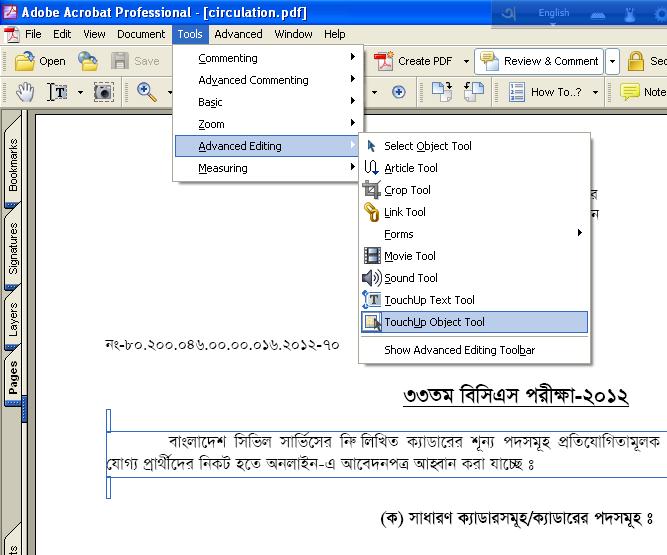Expand the Forms submenu
Image resolution: width=667 pixels, height=555 pixels.
coord(474,234)
